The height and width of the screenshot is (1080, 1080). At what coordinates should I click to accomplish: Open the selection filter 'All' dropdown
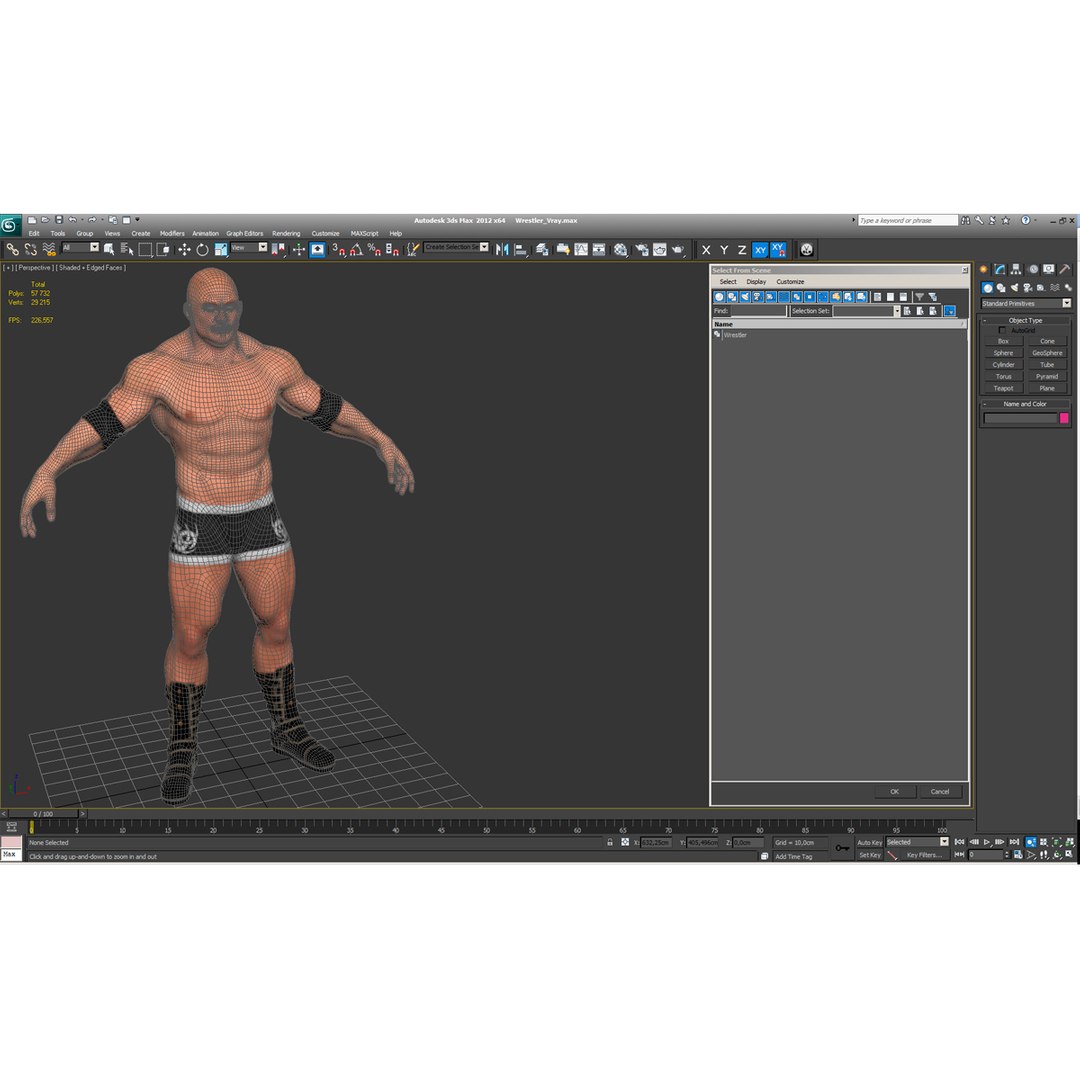pyautogui.click(x=80, y=247)
